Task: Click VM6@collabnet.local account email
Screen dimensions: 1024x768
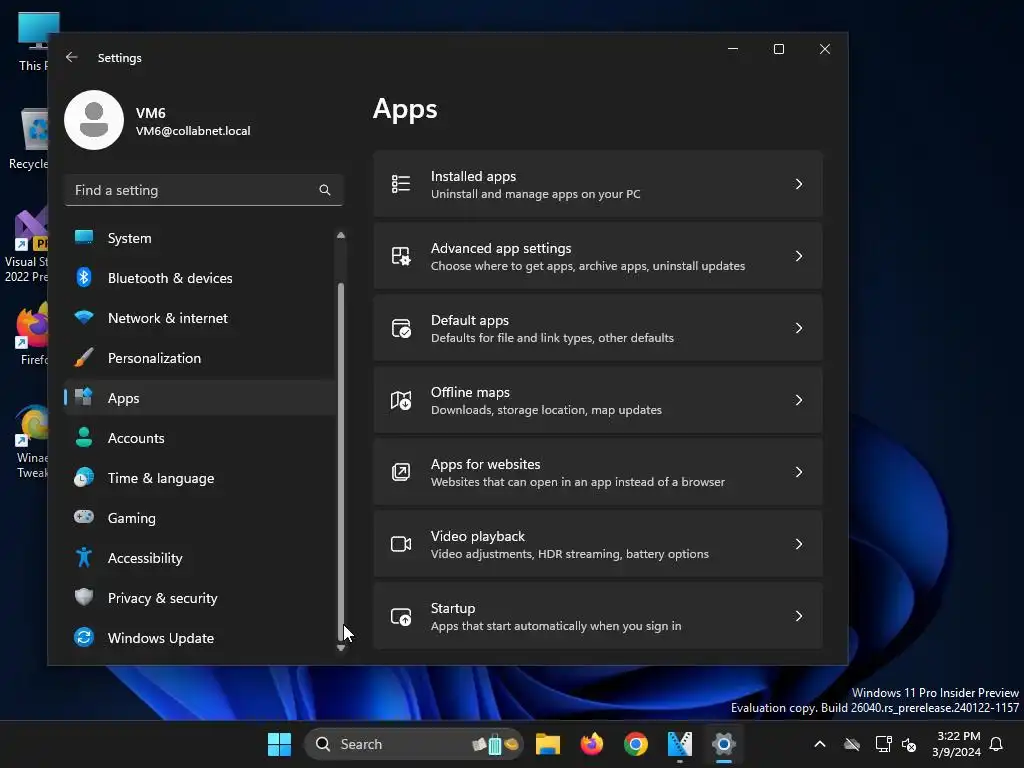Action: (193, 131)
